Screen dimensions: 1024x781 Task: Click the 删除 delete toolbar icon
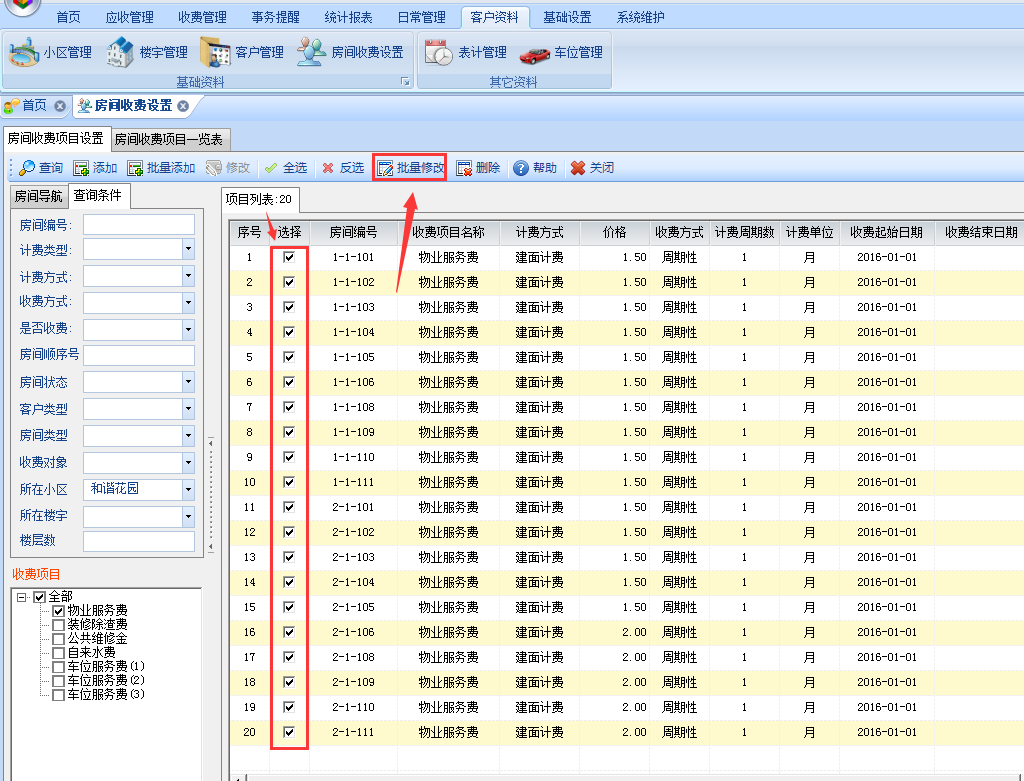coord(464,168)
